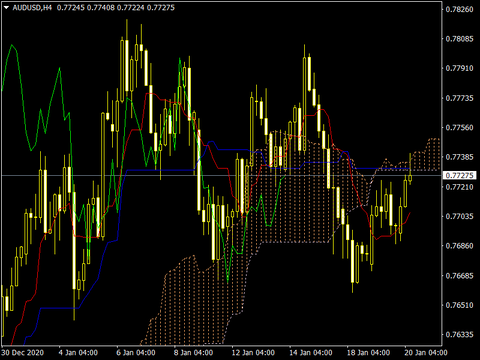Viewport: 480px width, 360px height.
Task: Select the OHLC values text in chart header
Action: pyautogui.click(x=116, y=7)
